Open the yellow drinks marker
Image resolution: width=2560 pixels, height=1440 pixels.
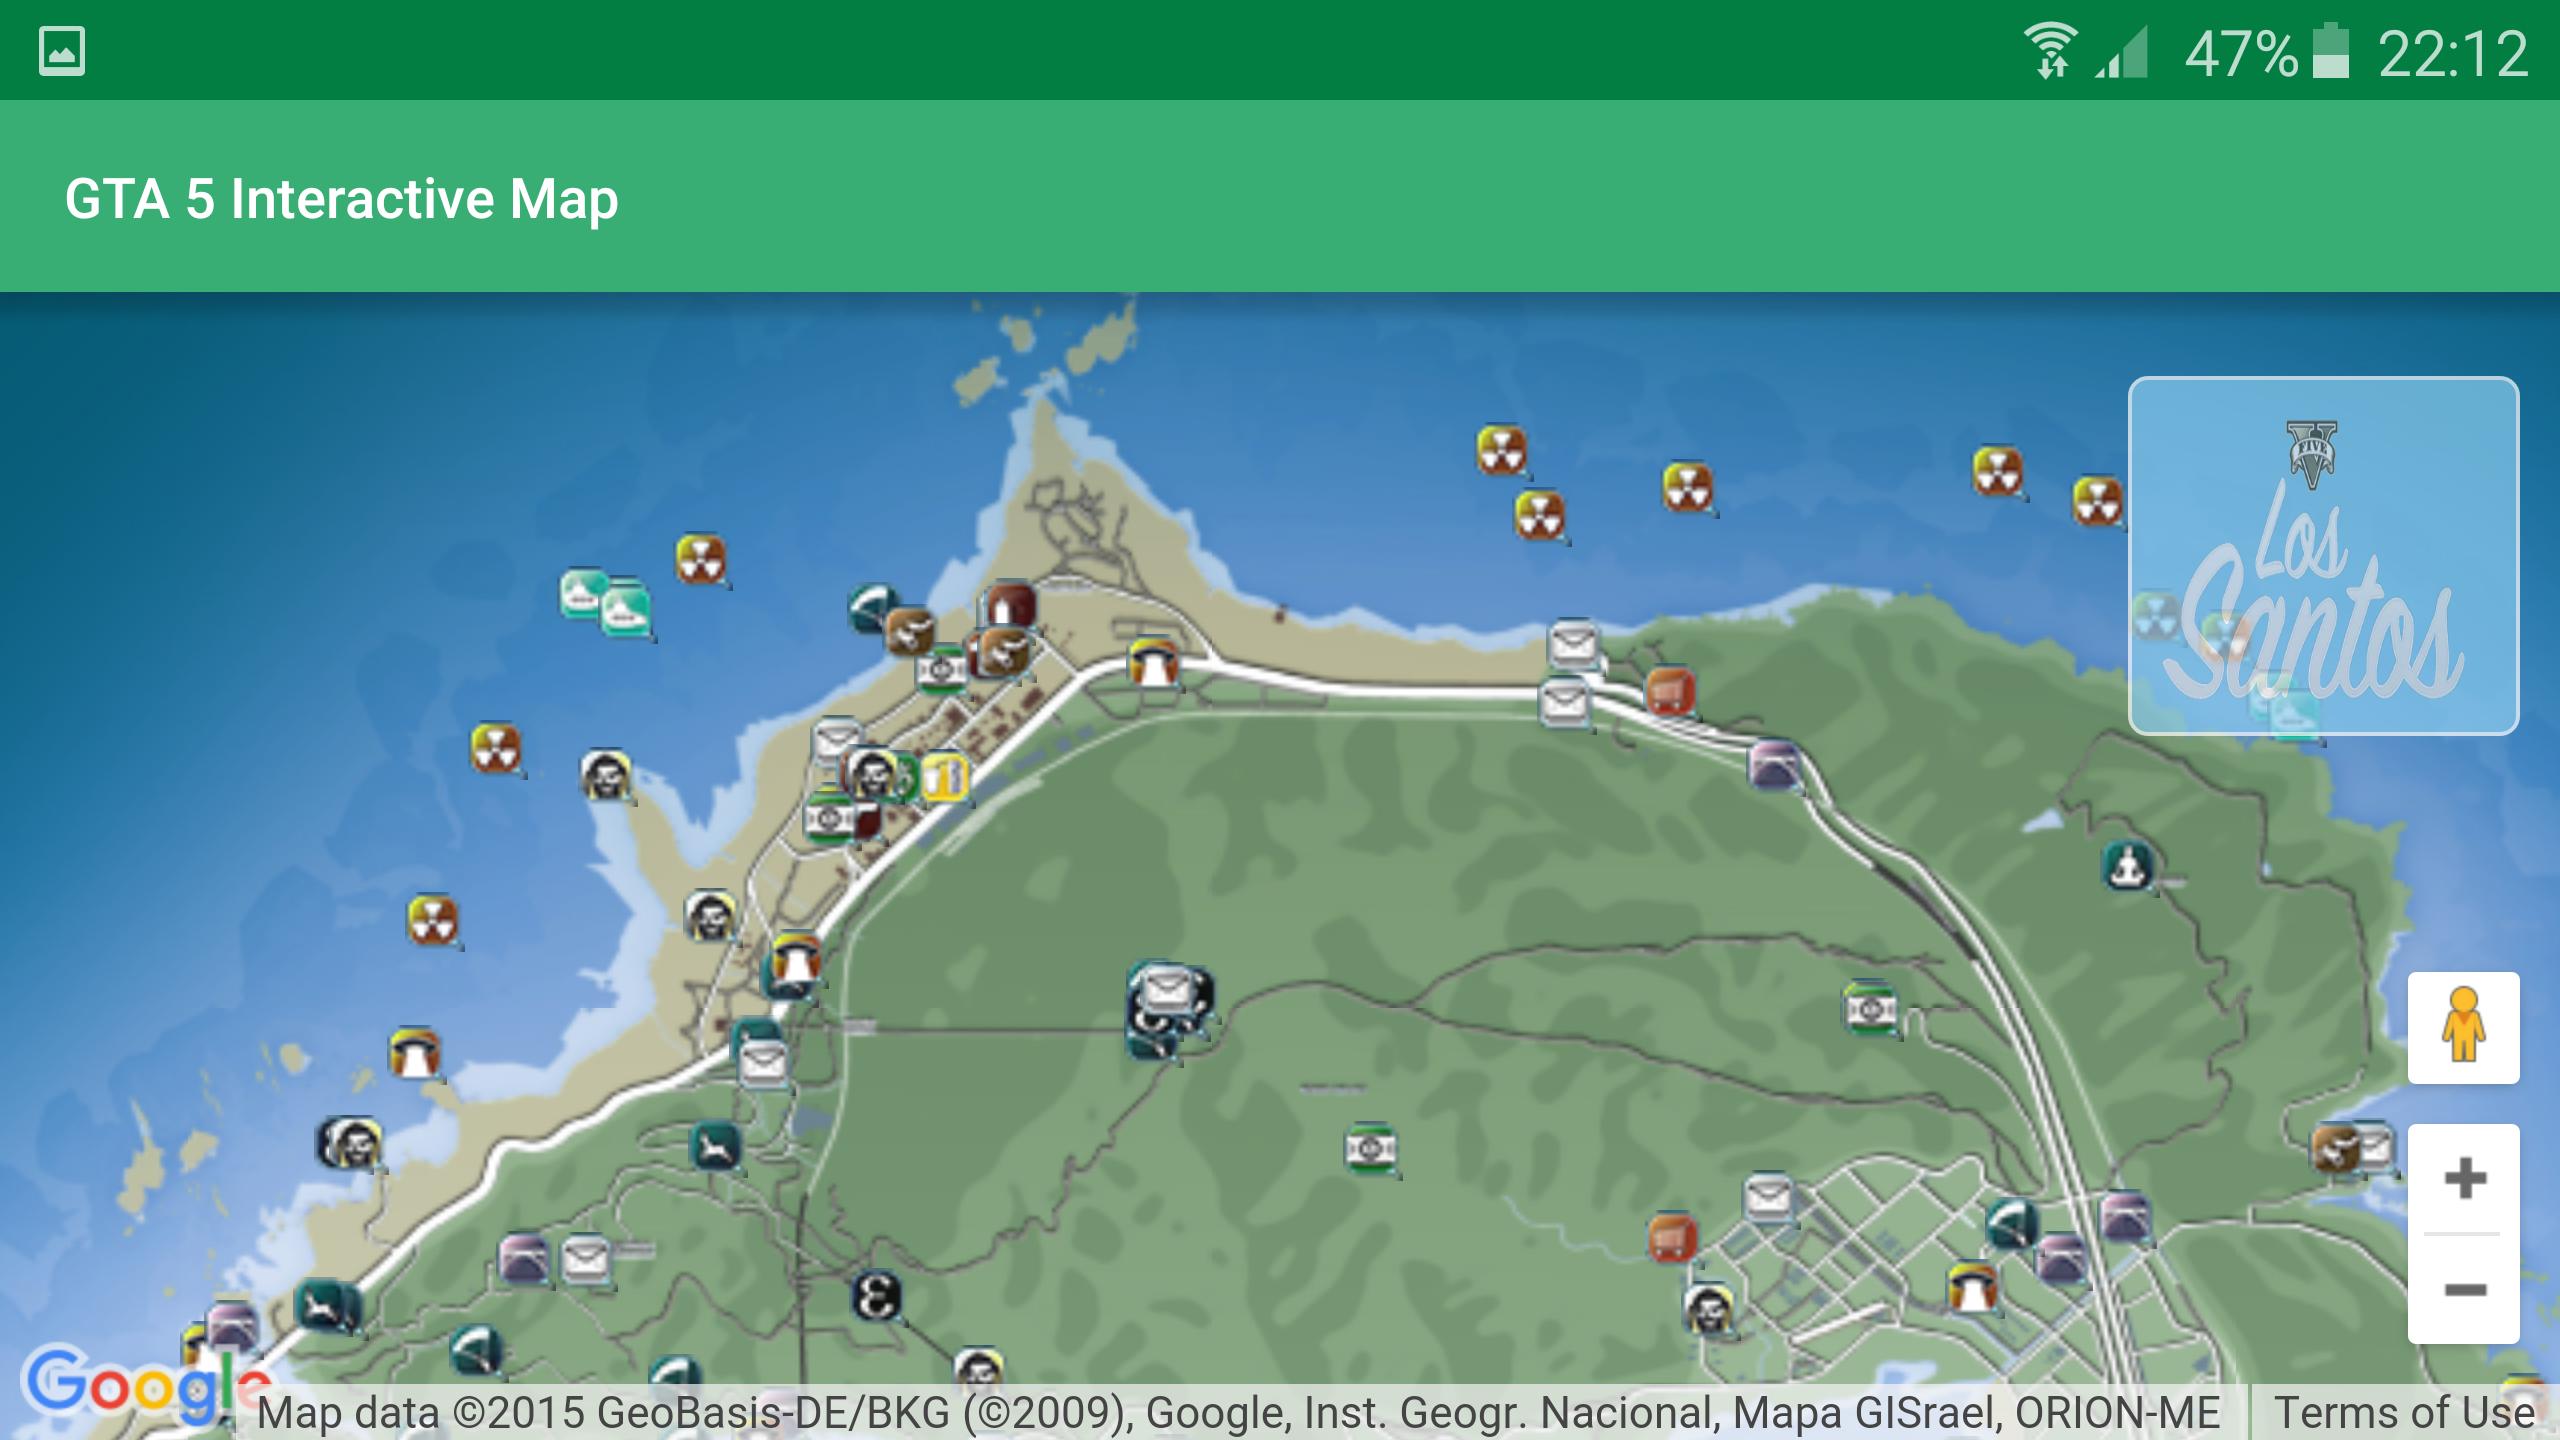click(943, 776)
